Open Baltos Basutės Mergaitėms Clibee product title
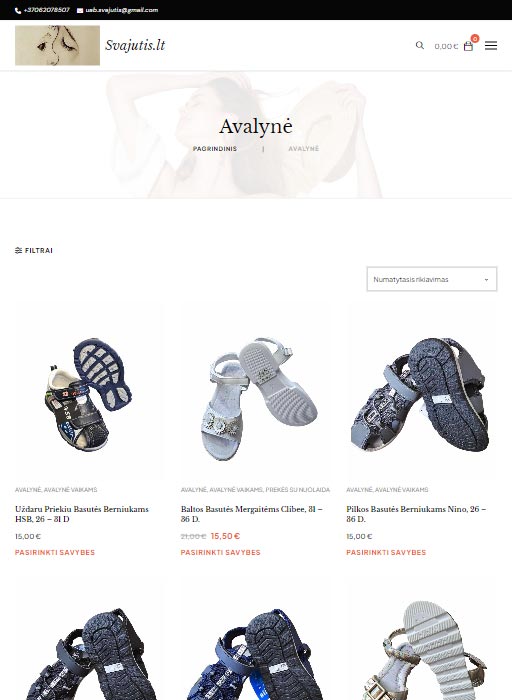Image resolution: width=512 pixels, height=700 pixels. (x=252, y=514)
